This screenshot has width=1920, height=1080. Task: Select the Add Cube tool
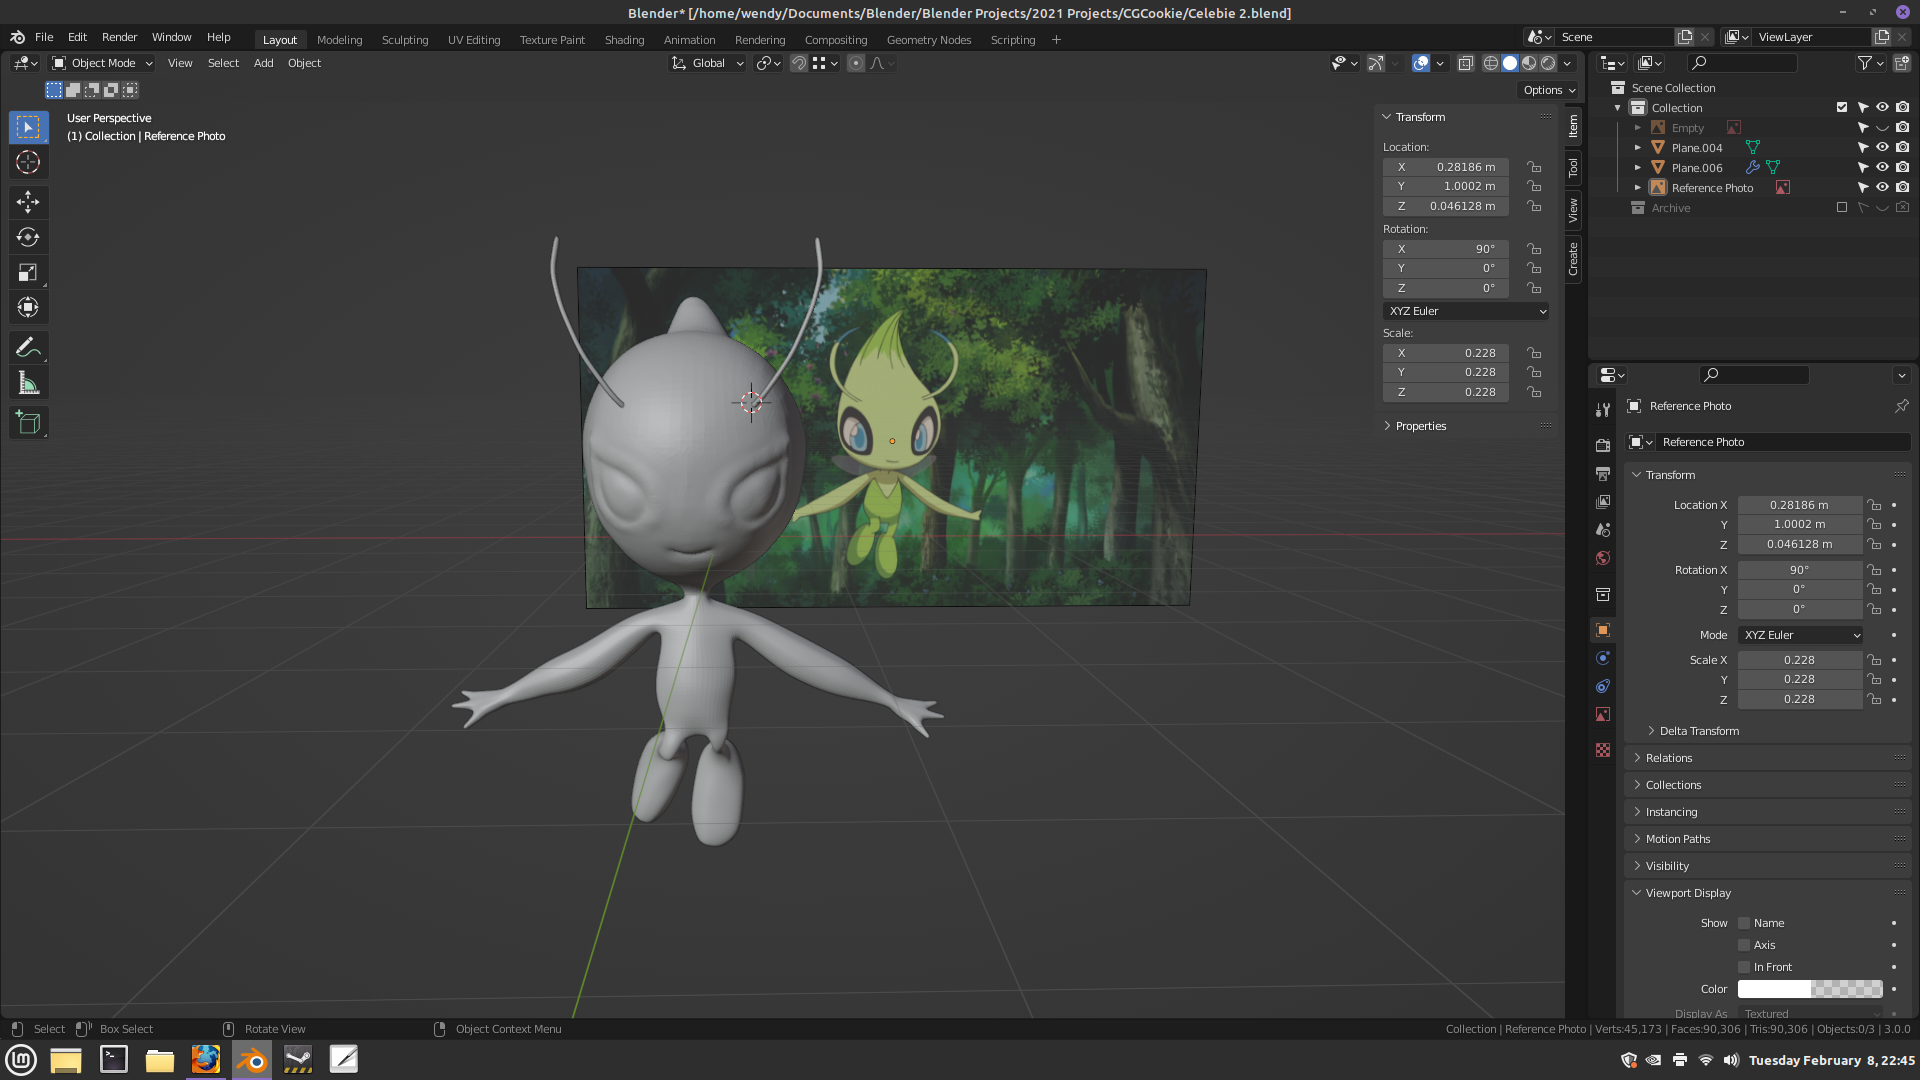point(28,422)
